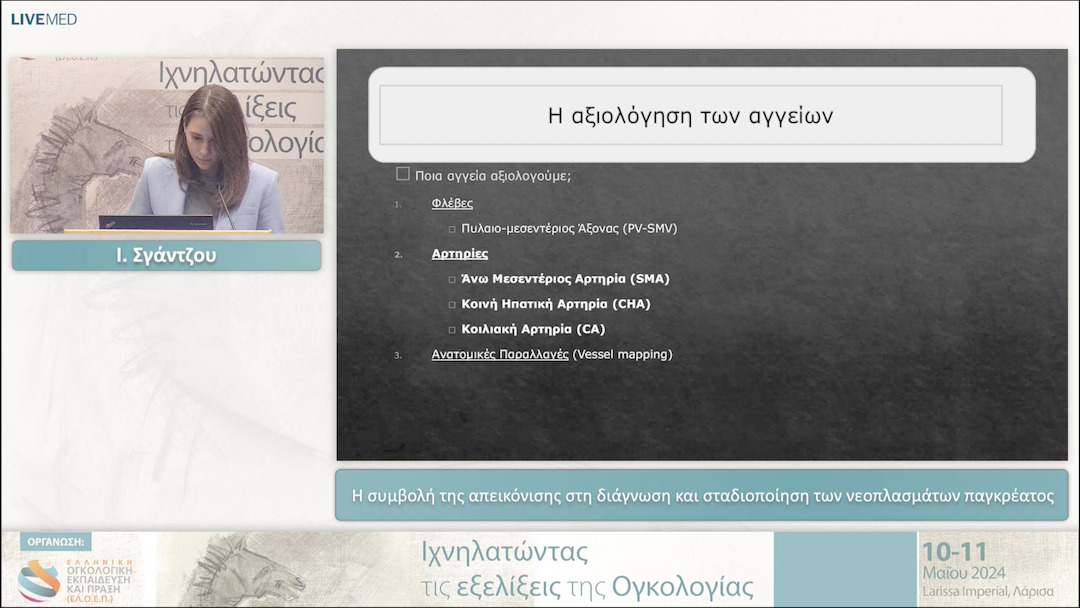This screenshot has height=608, width=1080.
Task: Click the slide title "Η αξιολόγηση των αγγείων"
Action: click(x=702, y=116)
